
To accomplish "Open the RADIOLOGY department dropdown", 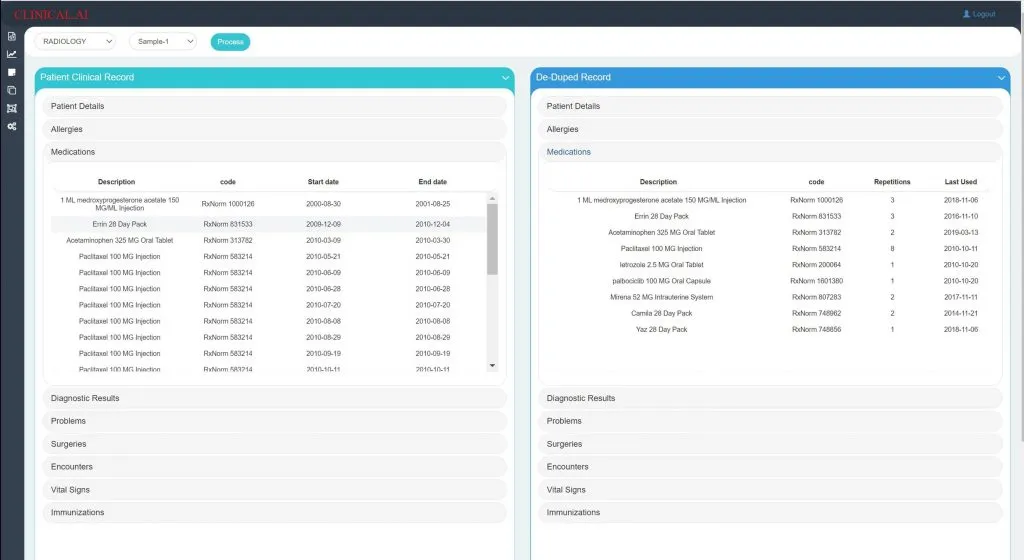I will click(75, 41).
